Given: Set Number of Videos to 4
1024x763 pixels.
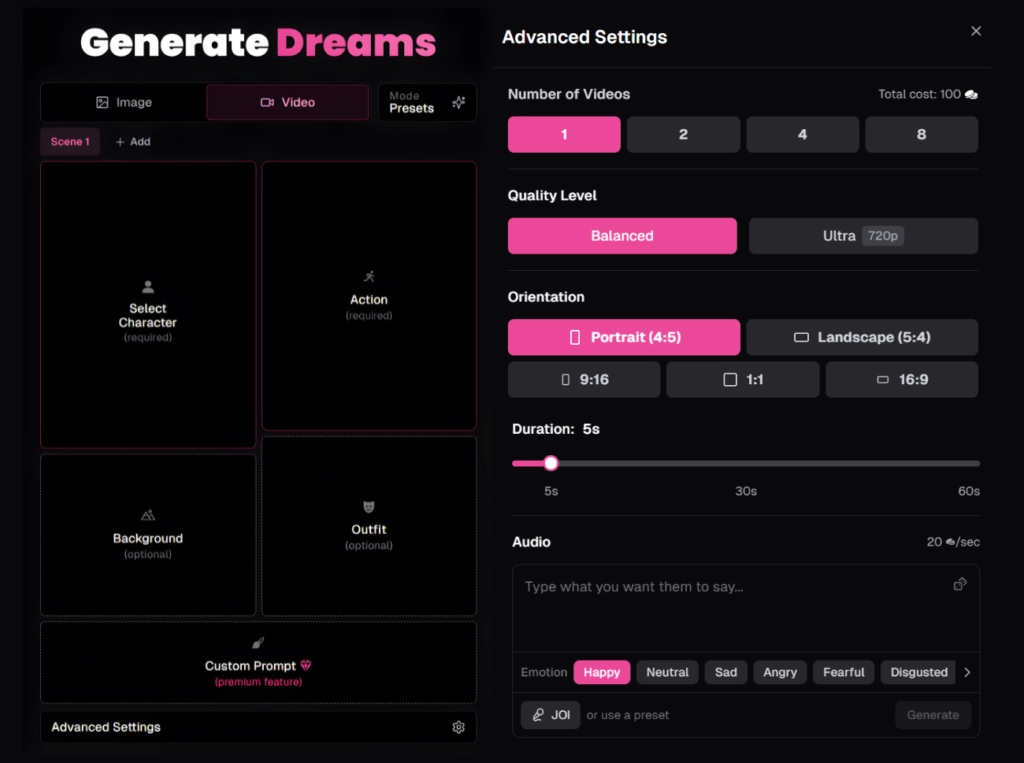Looking at the screenshot, I should [802, 134].
